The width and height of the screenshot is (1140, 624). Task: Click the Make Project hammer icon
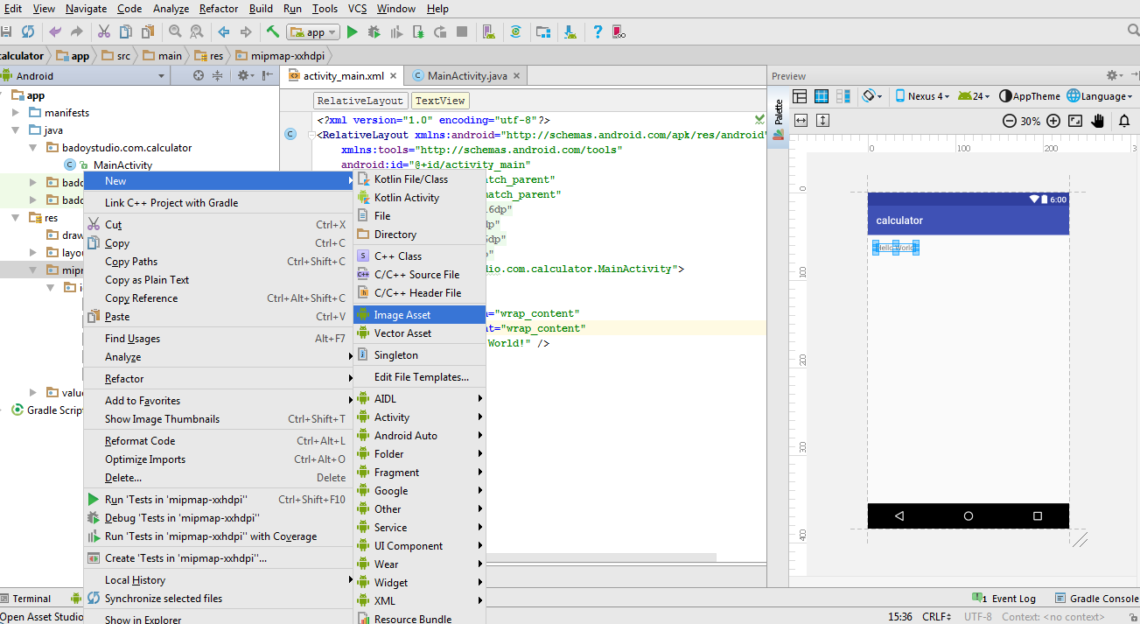(272, 32)
